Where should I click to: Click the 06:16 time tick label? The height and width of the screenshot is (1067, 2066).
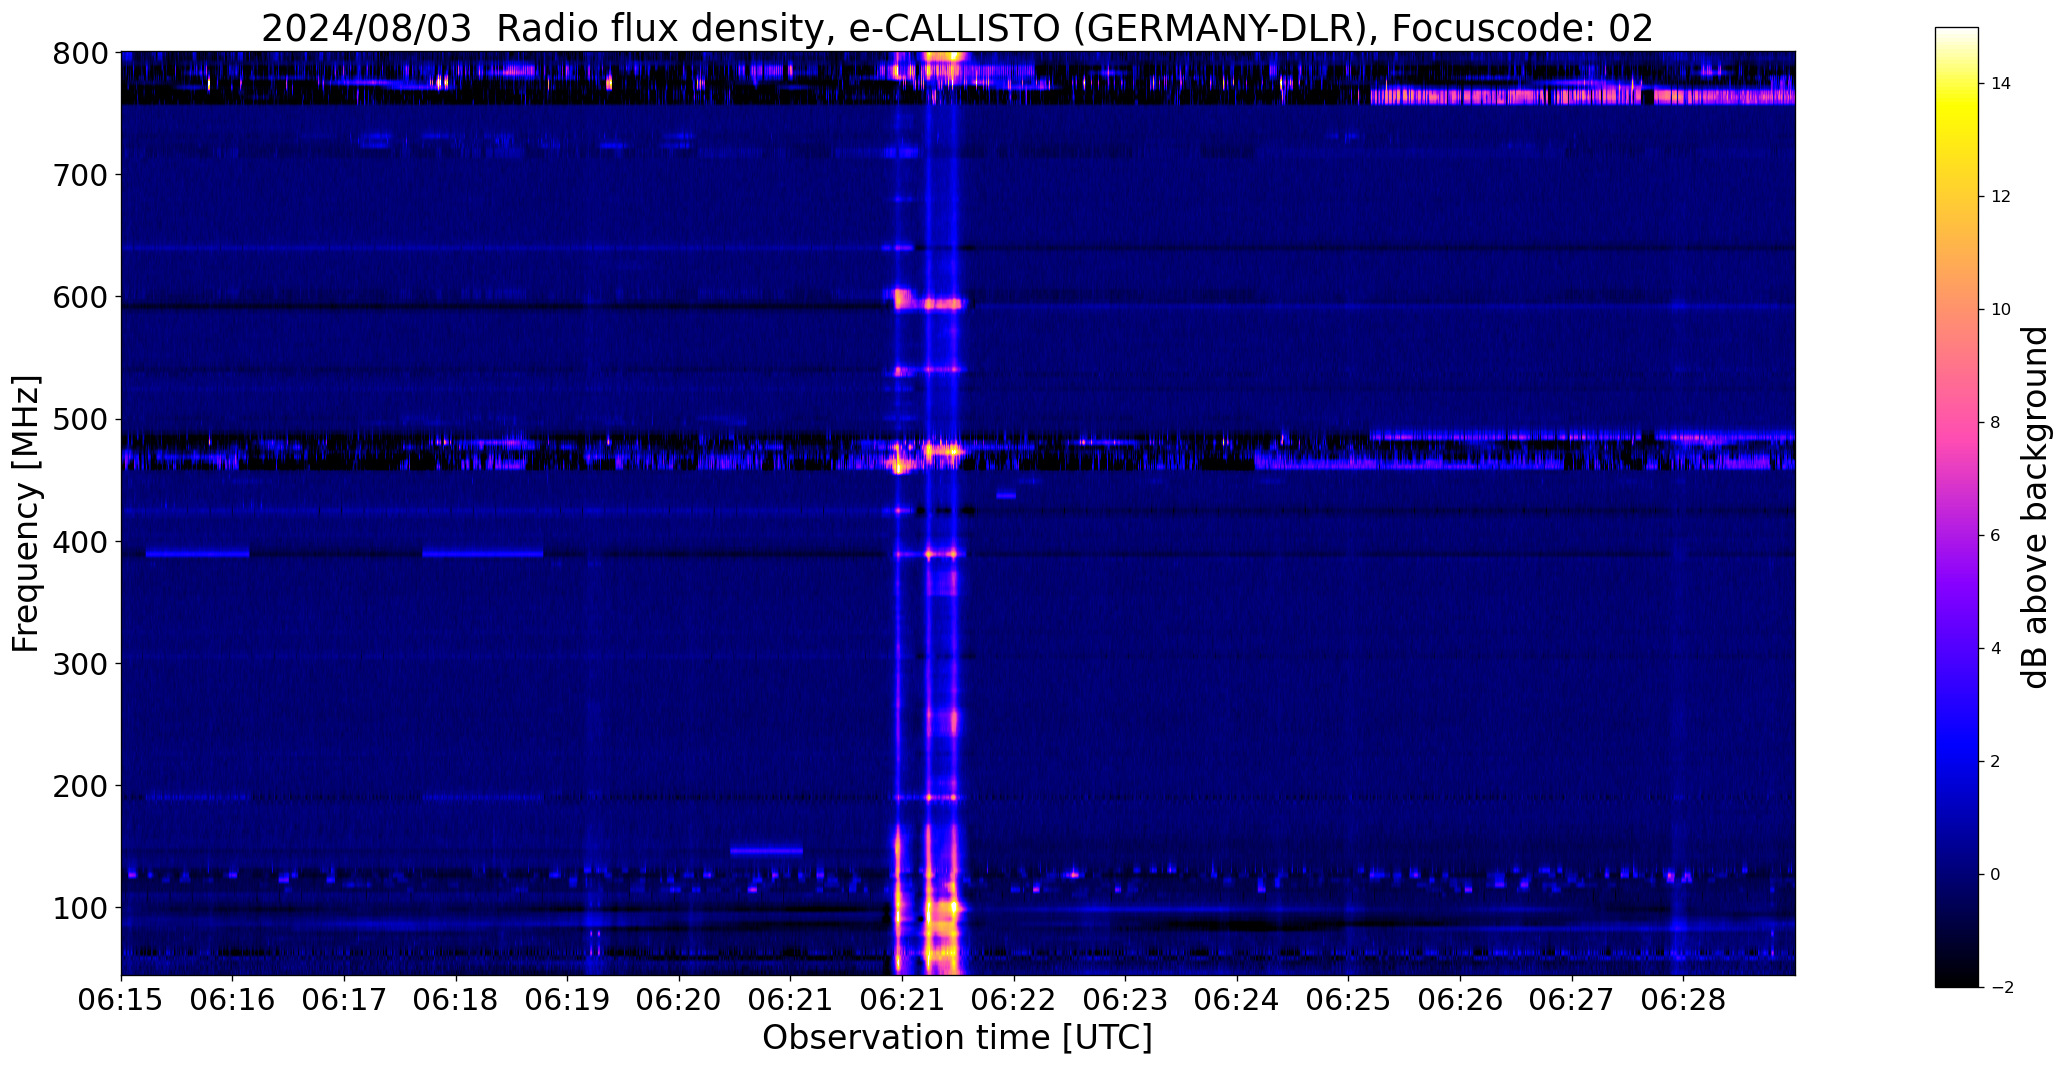point(233,1000)
